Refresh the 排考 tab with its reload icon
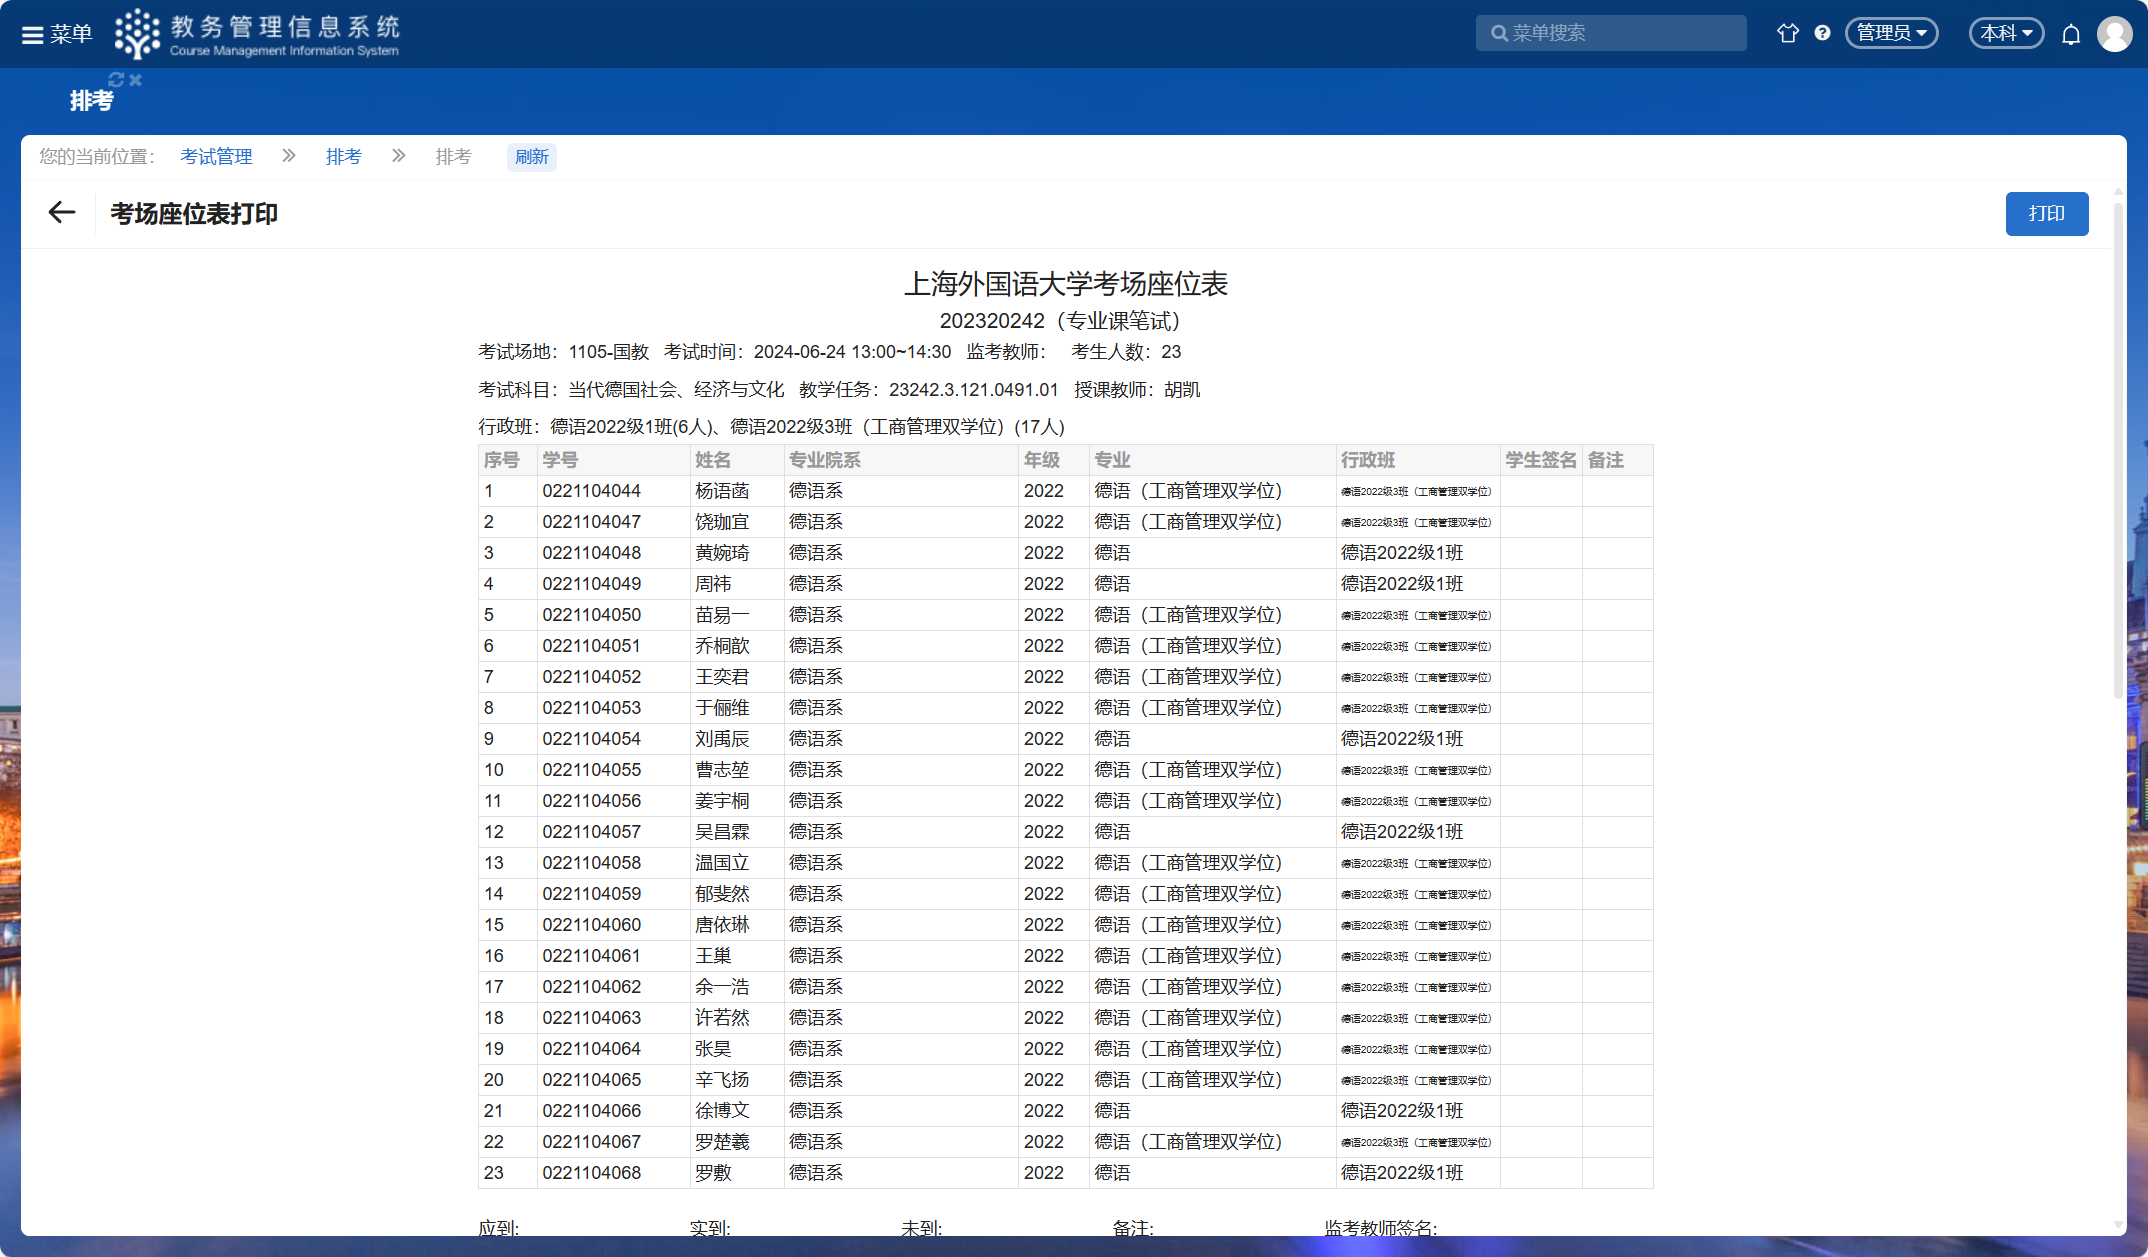The width and height of the screenshot is (2148, 1257). click(x=116, y=80)
